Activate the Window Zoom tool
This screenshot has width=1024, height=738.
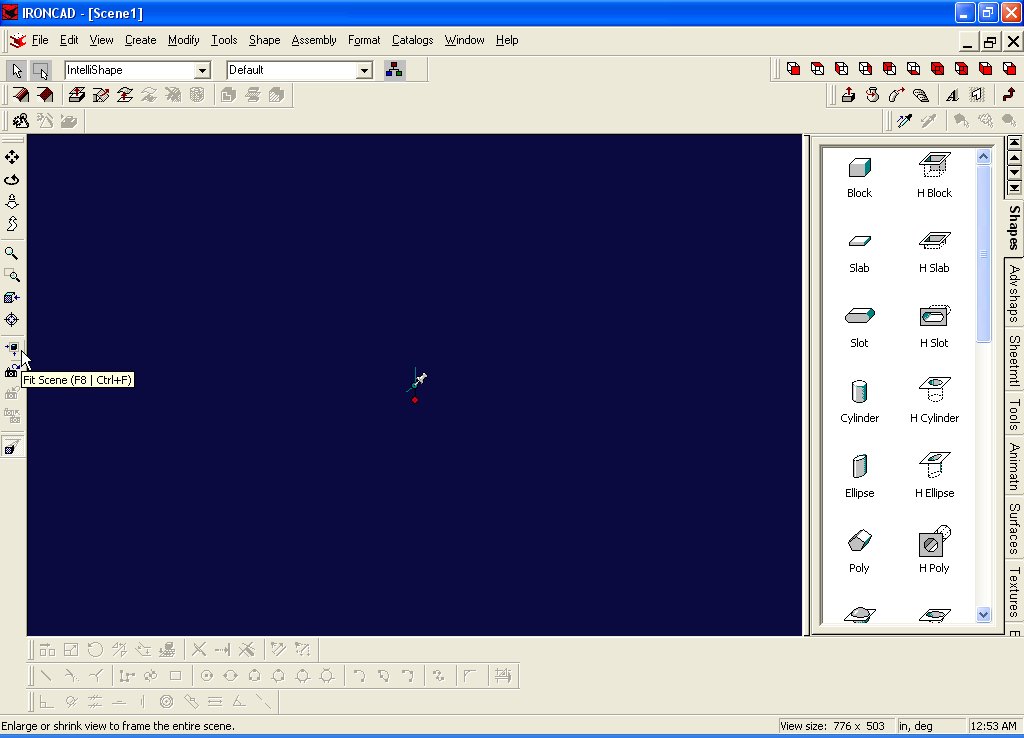12,275
